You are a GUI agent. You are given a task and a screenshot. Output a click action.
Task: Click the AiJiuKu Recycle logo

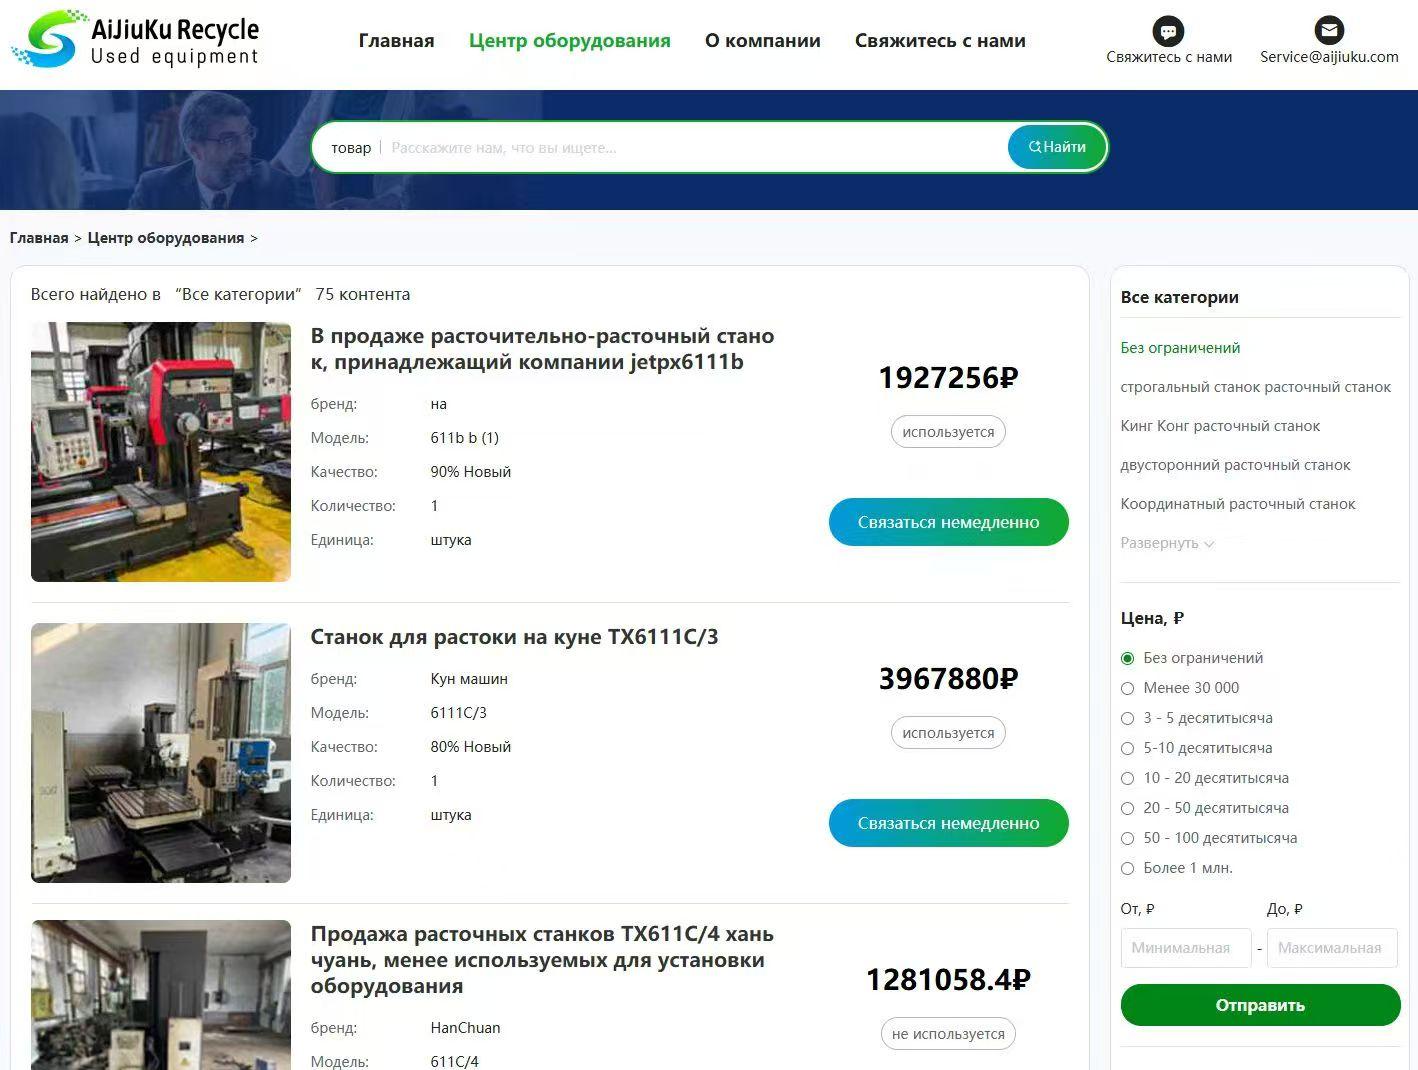point(135,41)
